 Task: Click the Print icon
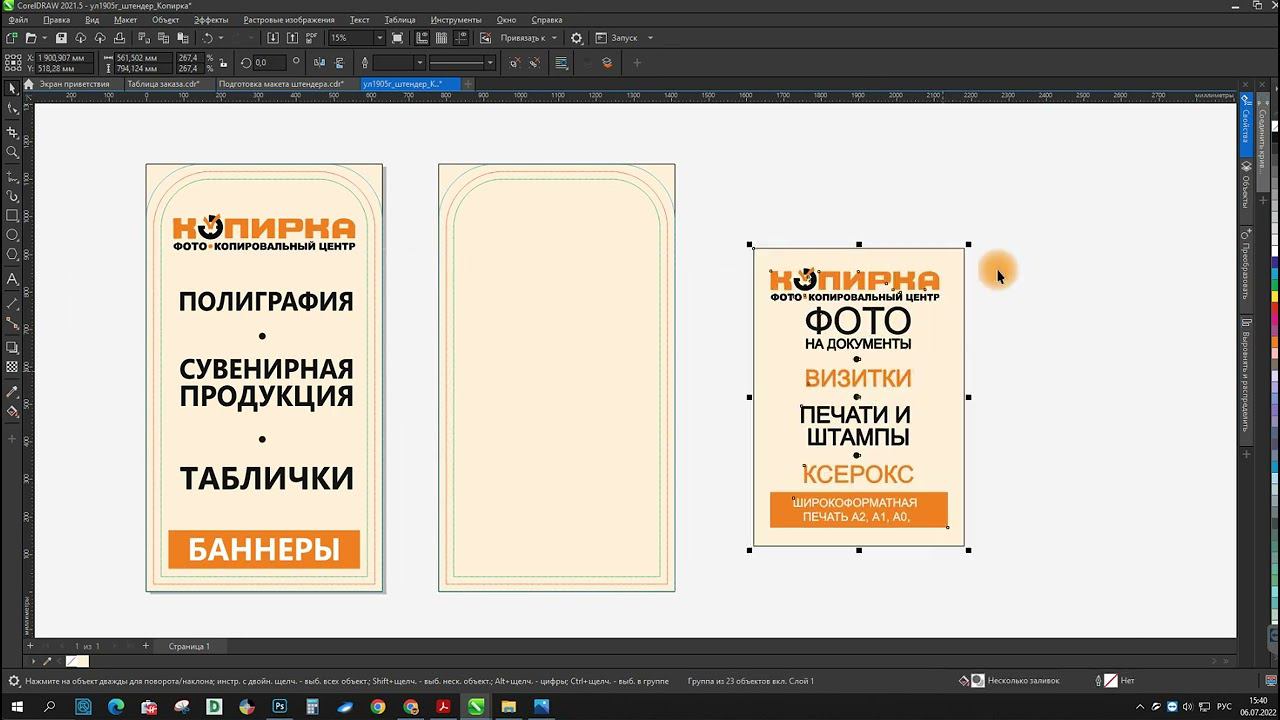point(120,38)
